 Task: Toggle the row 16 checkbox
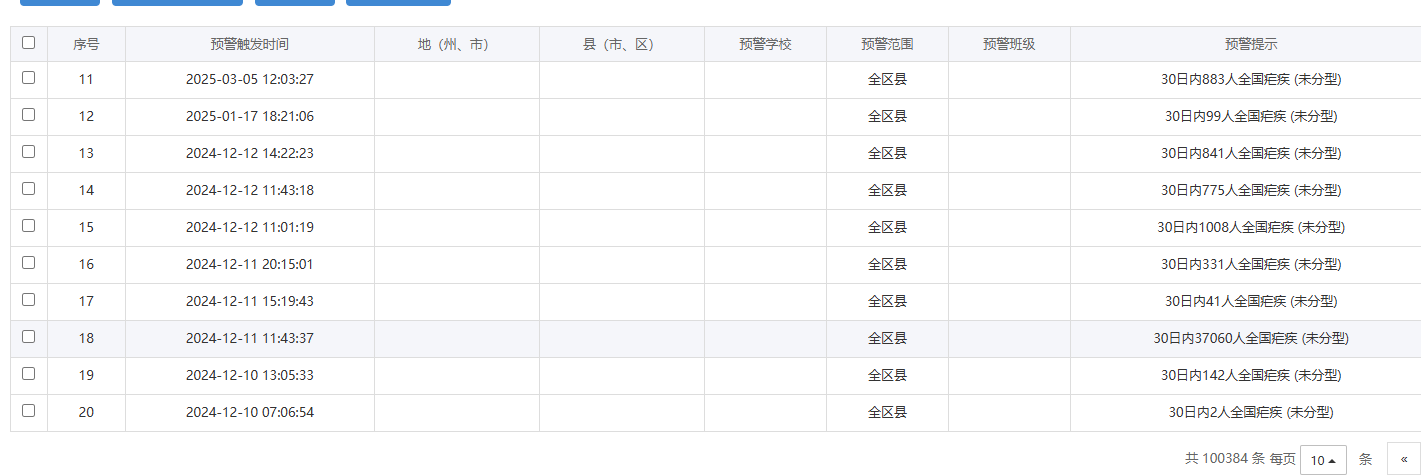click(28, 263)
